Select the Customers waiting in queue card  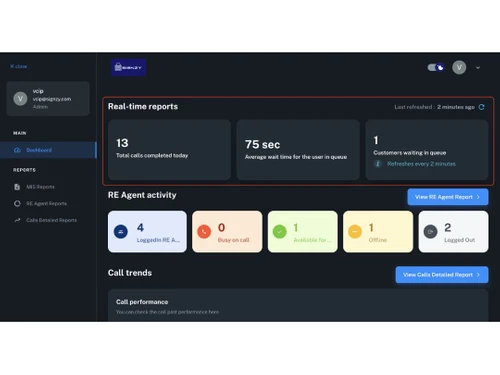(x=427, y=150)
